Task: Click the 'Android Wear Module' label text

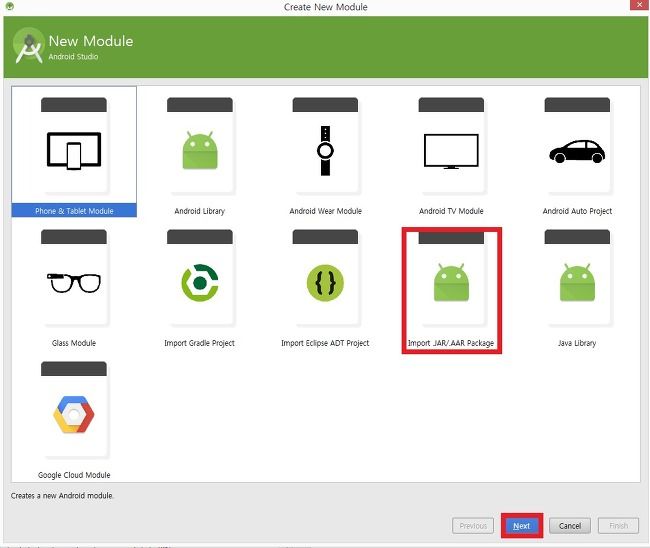Action: 325,211
